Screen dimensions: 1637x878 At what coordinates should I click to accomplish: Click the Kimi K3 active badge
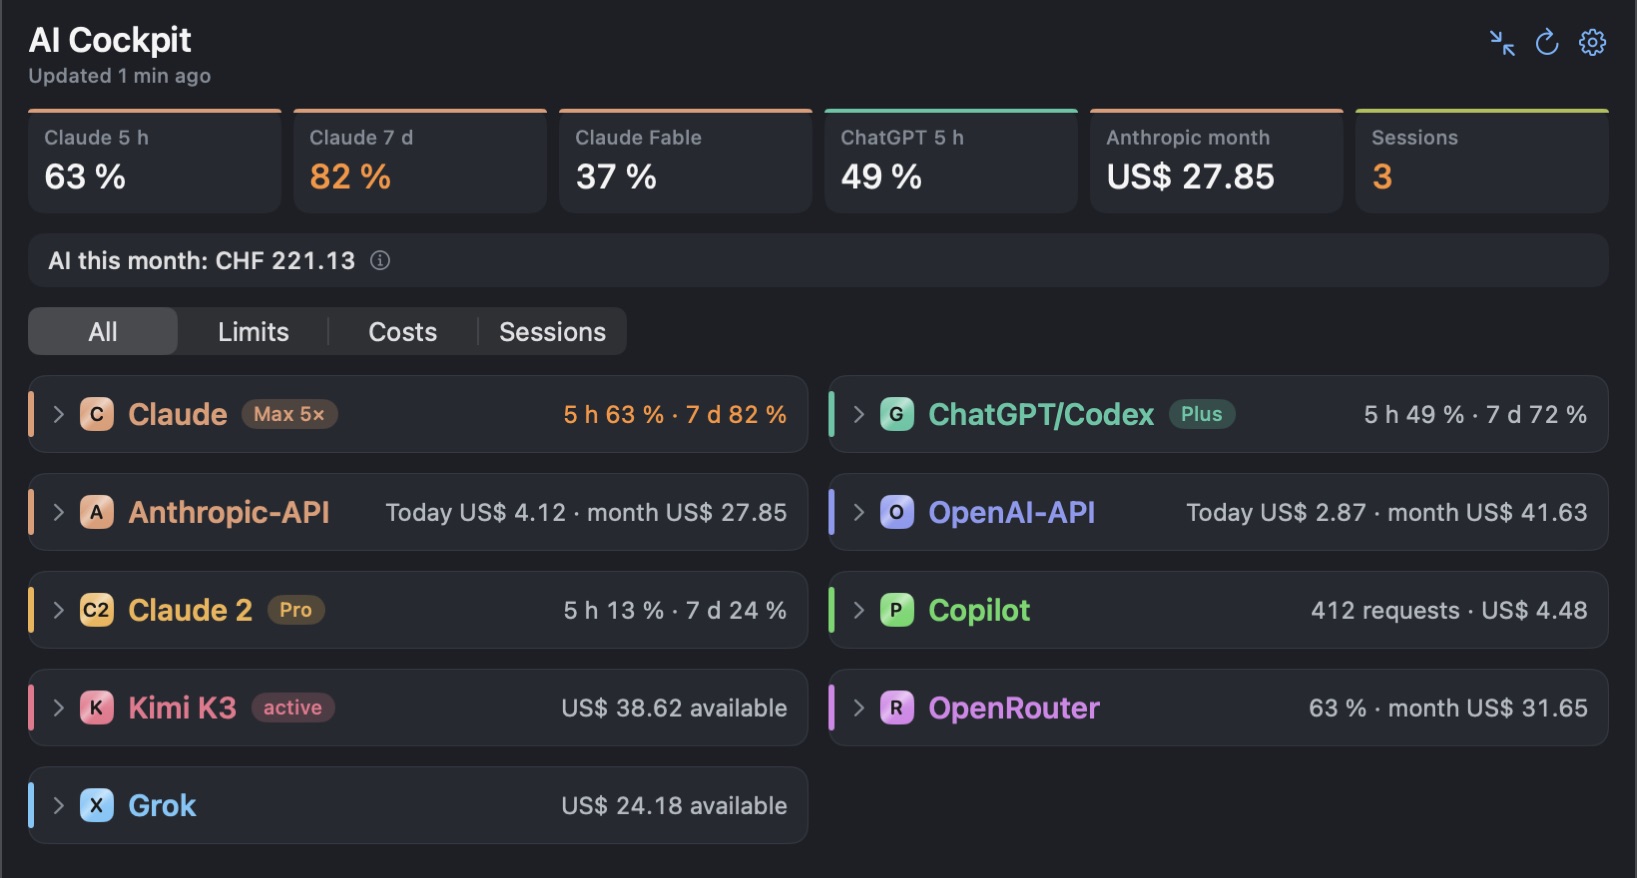pos(293,708)
